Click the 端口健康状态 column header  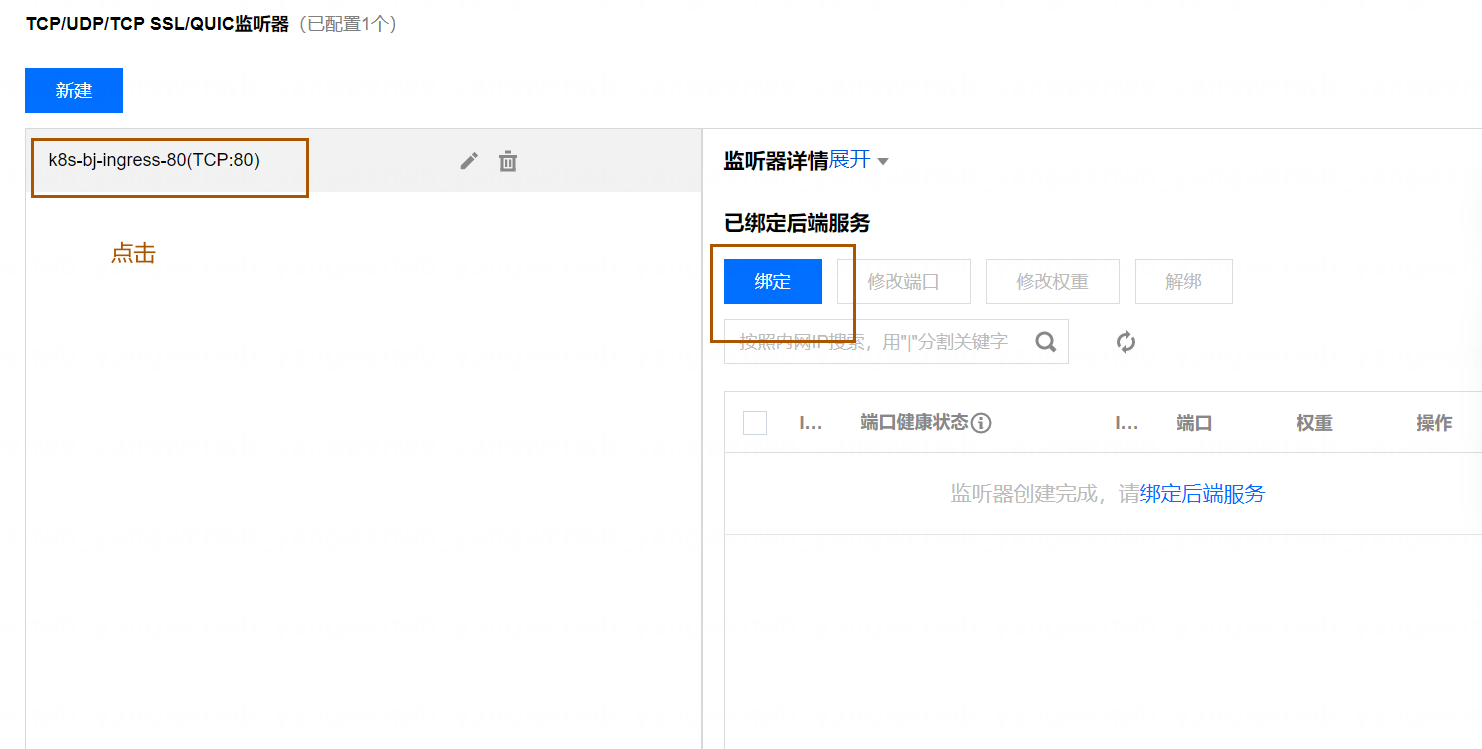pyautogui.click(x=914, y=422)
